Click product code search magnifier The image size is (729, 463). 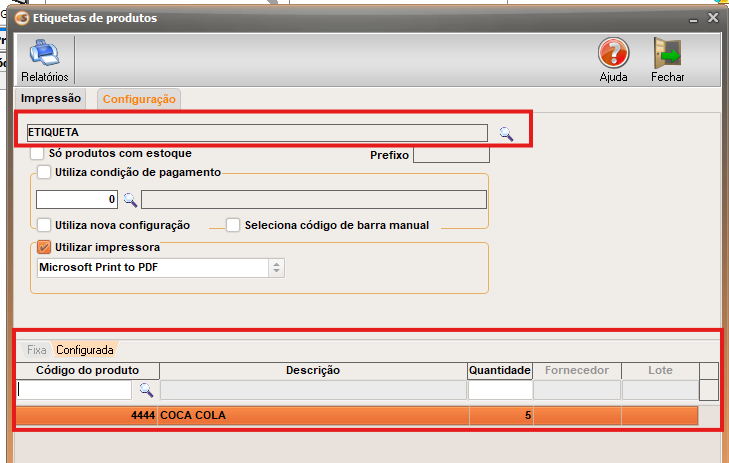[x=145, y=390]
